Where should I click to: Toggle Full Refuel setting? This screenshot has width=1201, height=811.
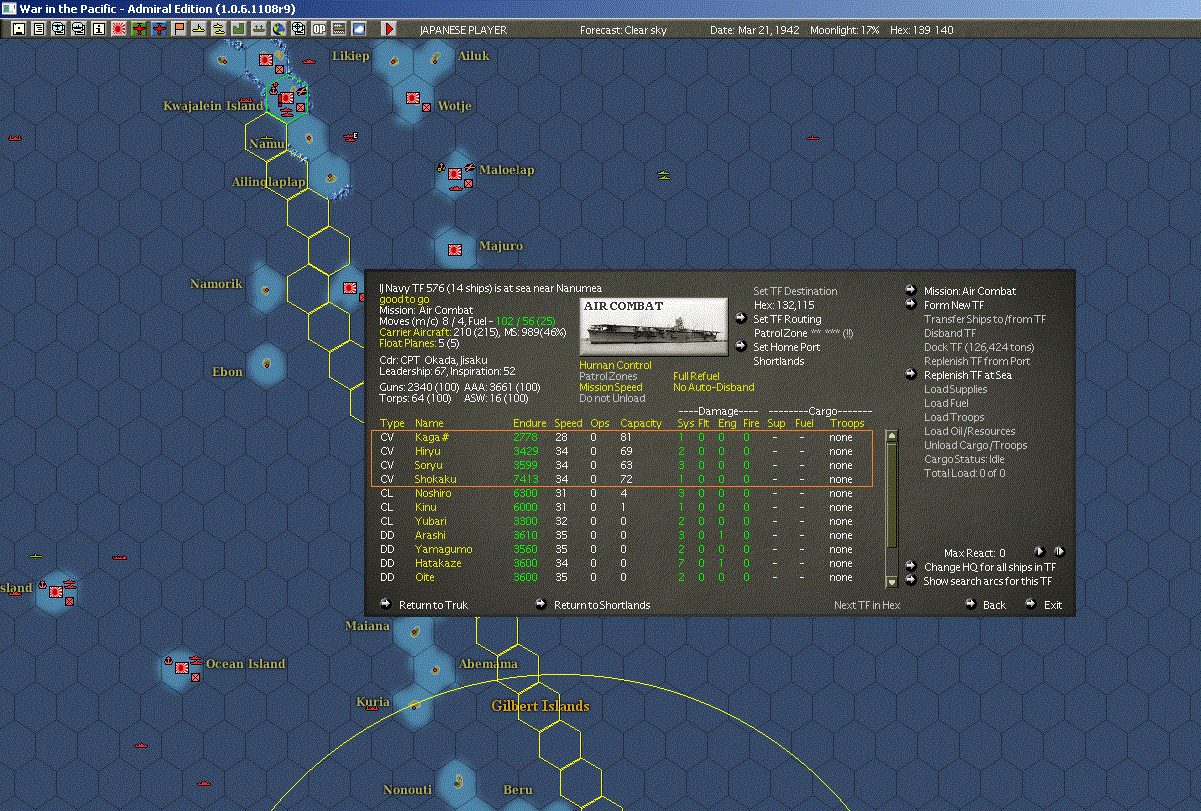click(x=696, y=376)
